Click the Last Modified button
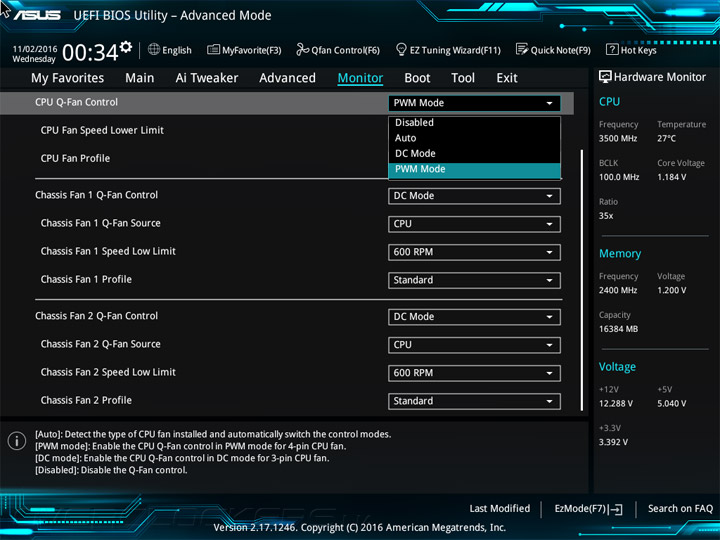 pyautogui.click(x=500, y=509)
